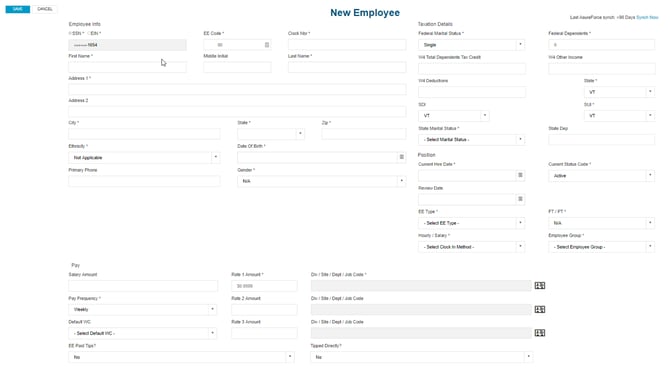Click the W4 Deductions input field
670x370 pixels.
[472, 92]
